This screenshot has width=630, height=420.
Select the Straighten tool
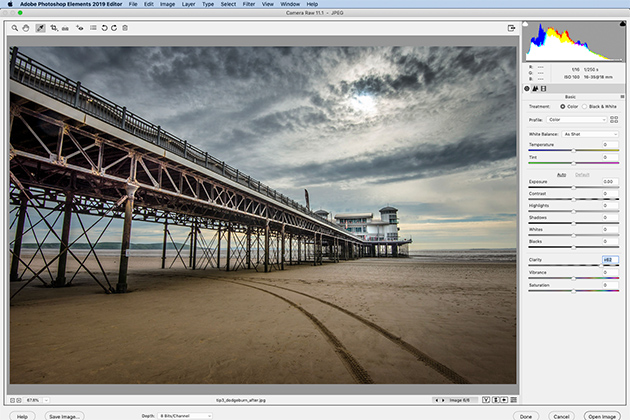pos(65,28)
